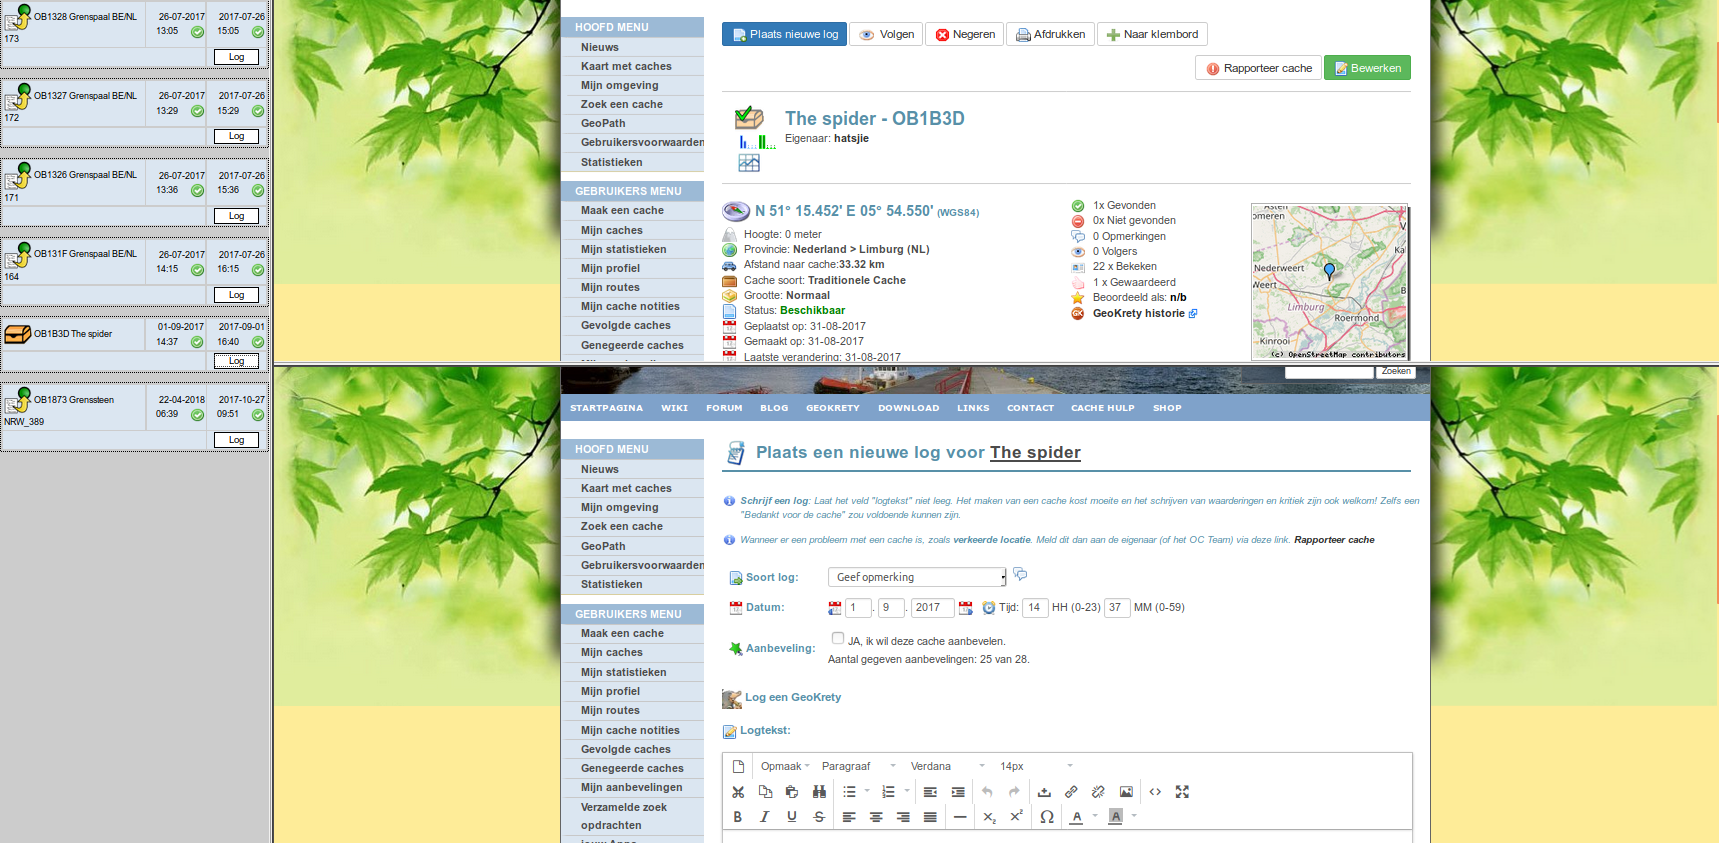Screen dimensions: 1719x843
Task: Click the Bold formatting icon
Action: 738,817
